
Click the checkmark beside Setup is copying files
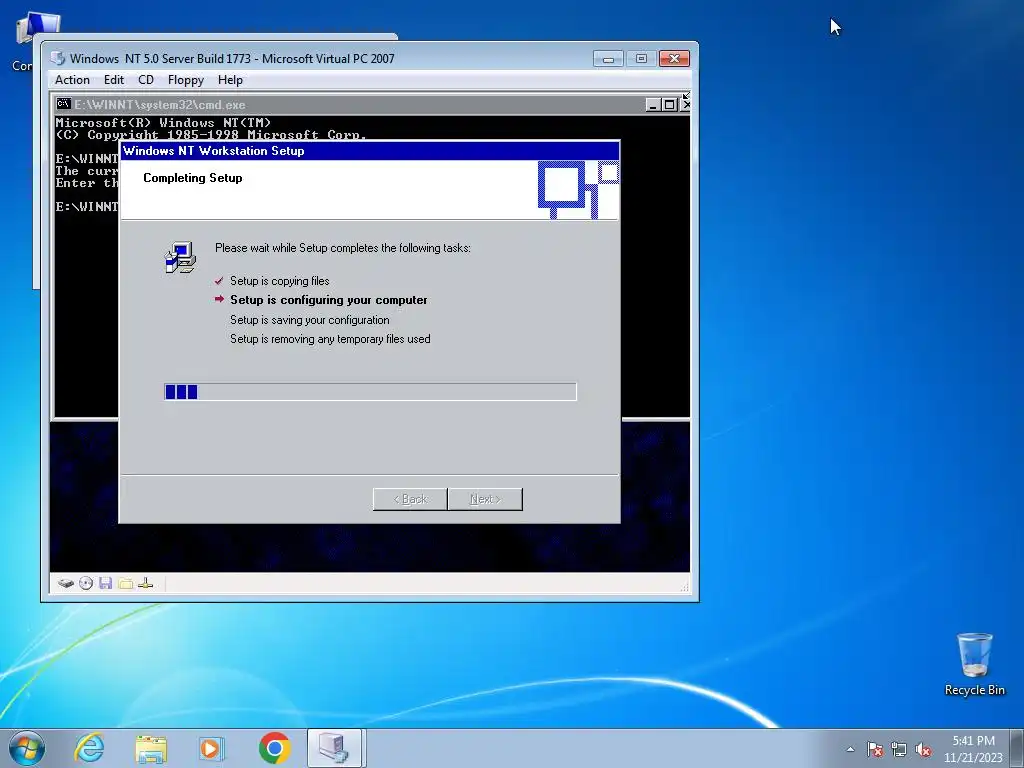click(219, 281)
